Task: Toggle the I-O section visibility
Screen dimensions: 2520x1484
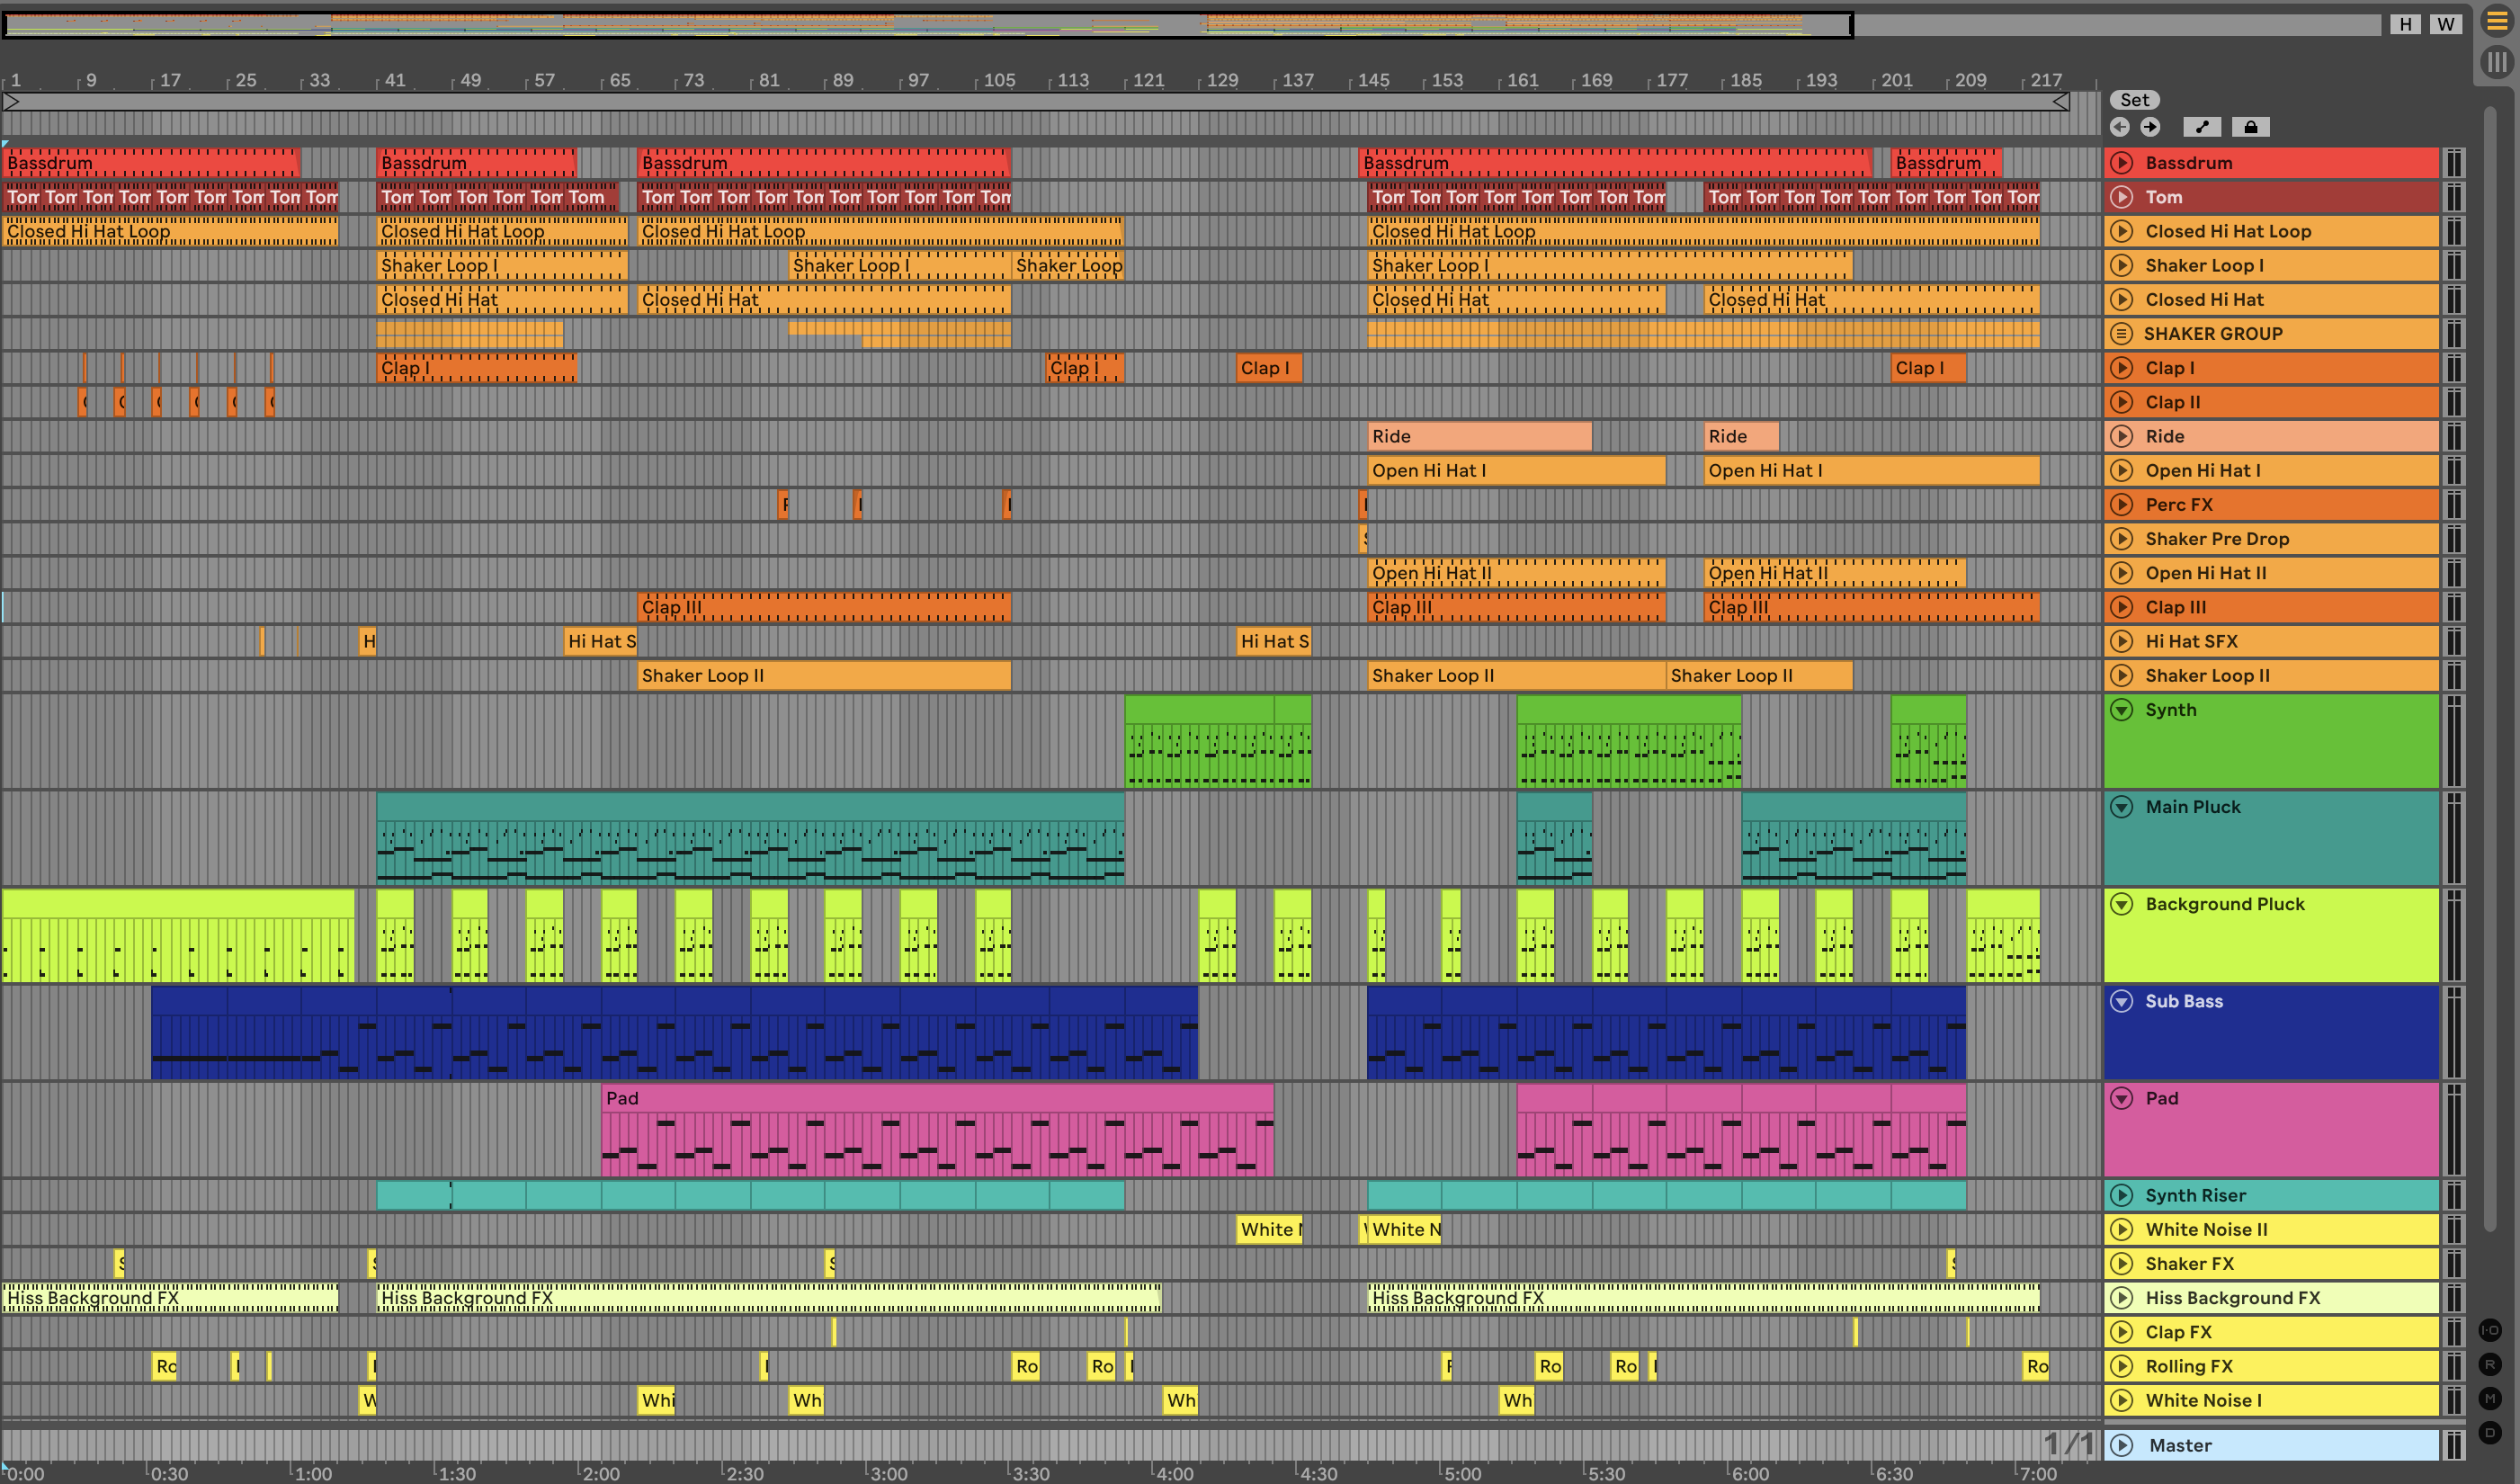Action: (2490, 1330)
